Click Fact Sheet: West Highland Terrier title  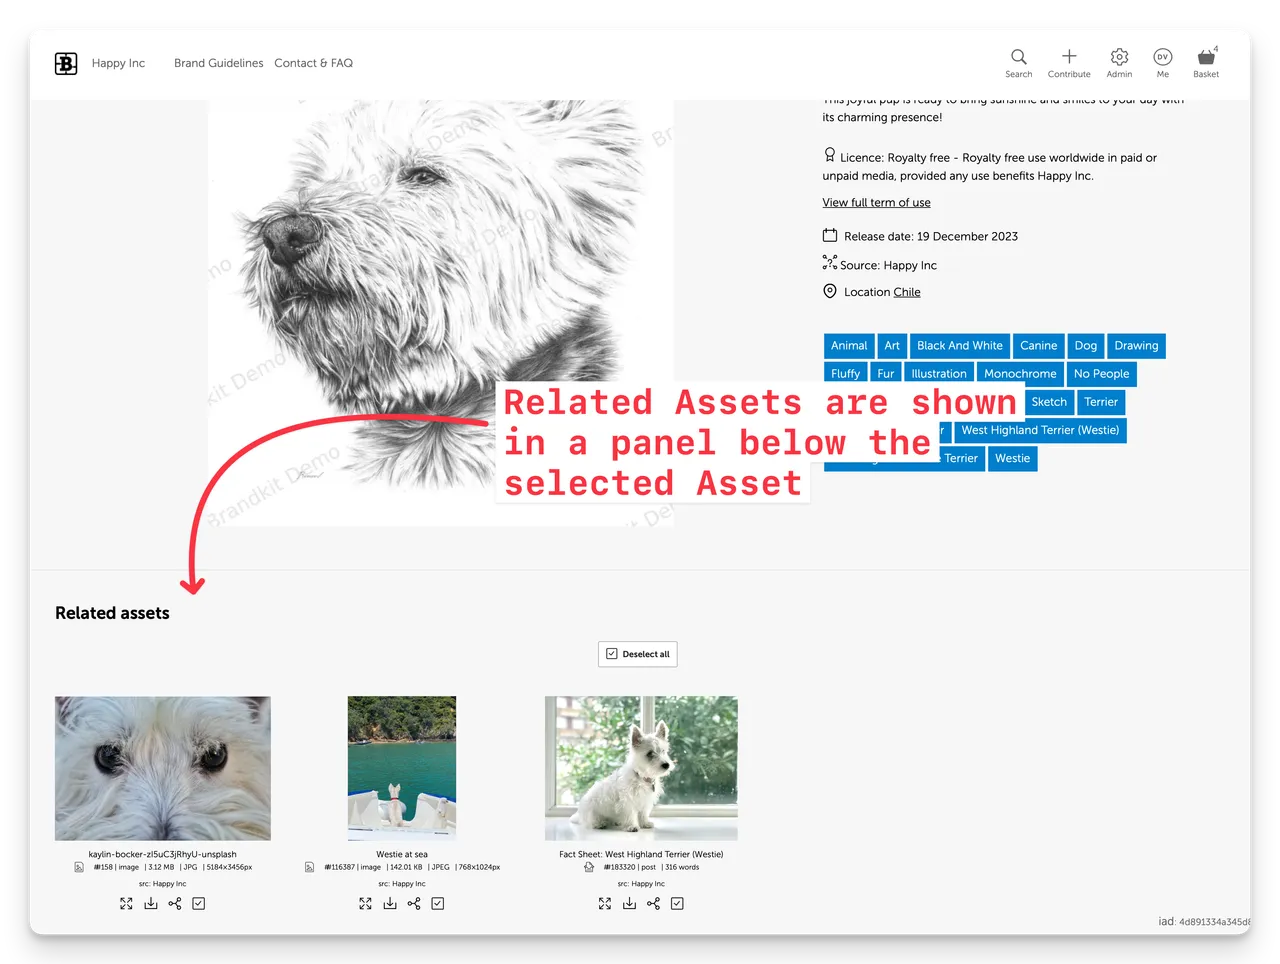[x=641, y=854]
